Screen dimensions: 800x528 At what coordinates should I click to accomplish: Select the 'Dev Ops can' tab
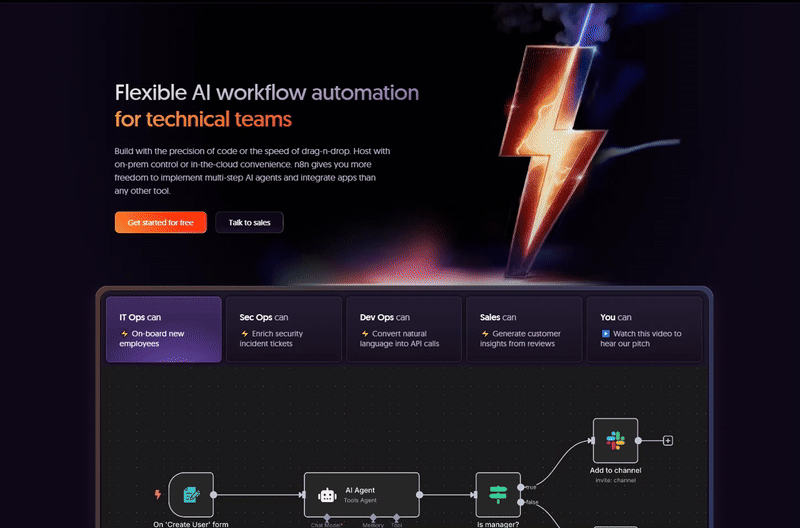coord(403,329)
